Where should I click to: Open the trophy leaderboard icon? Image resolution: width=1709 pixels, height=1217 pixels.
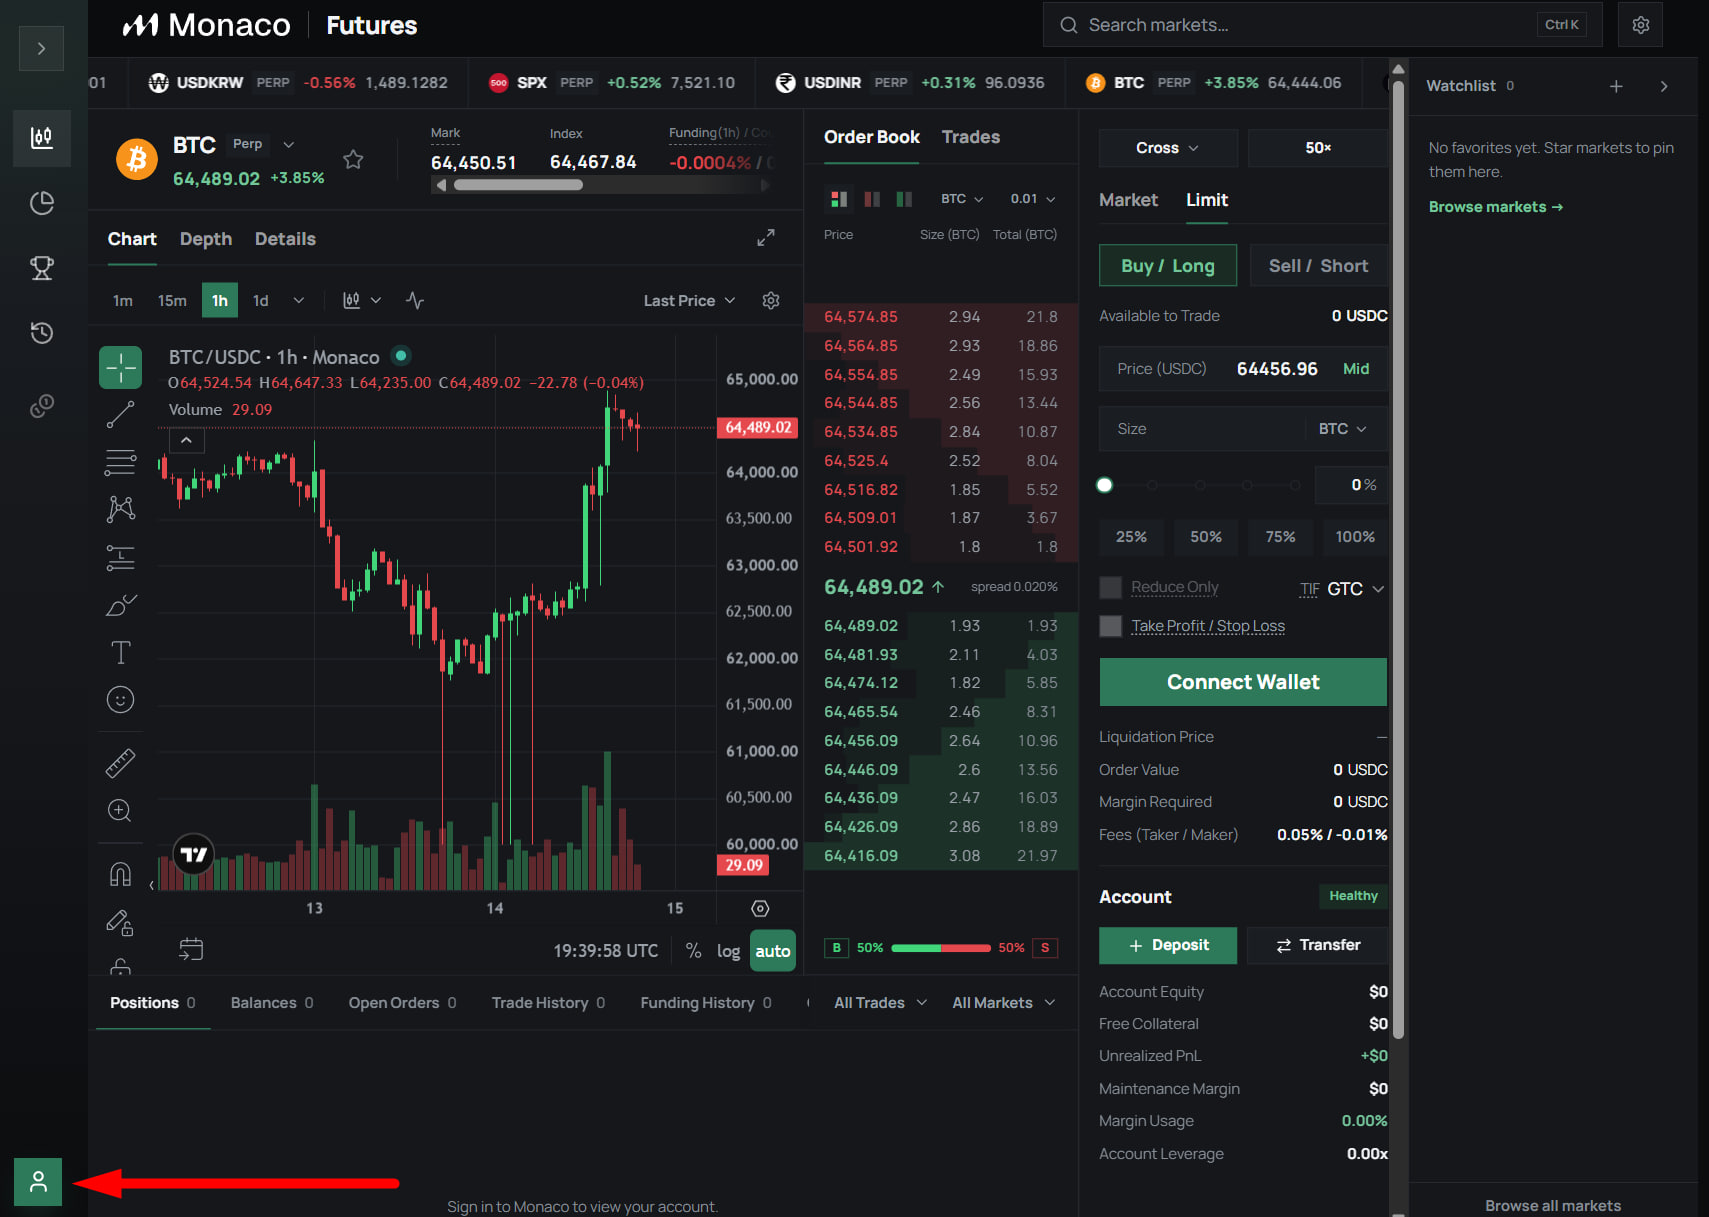point(42,268)
